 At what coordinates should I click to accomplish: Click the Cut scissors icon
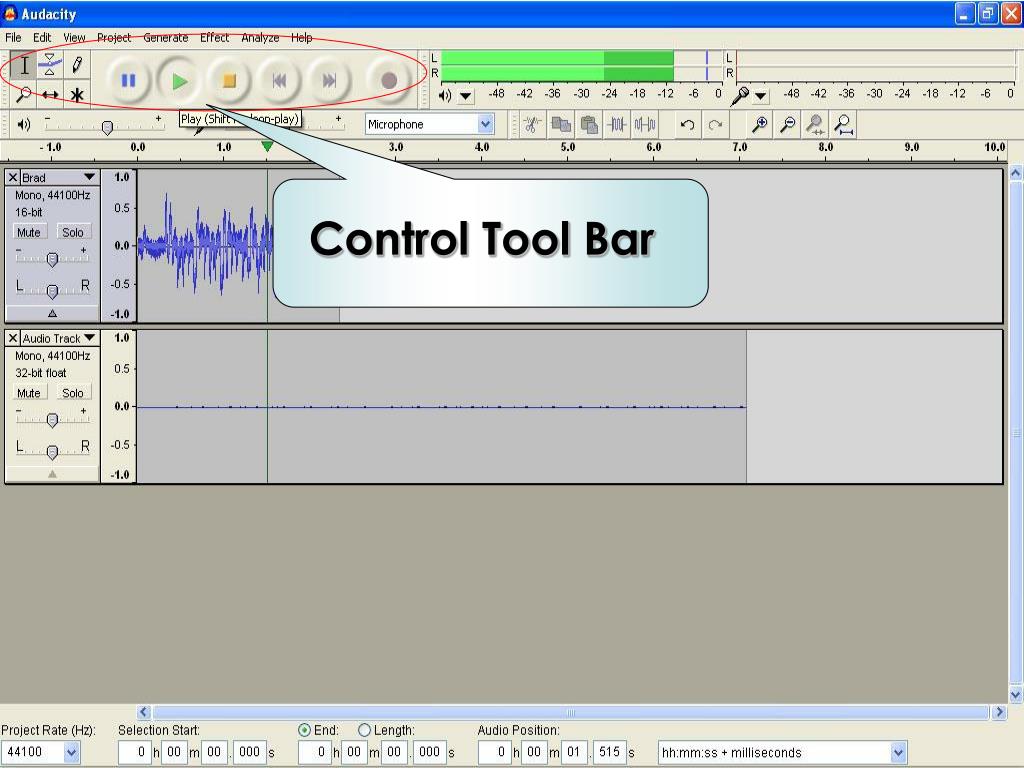(x=532, y=124)
